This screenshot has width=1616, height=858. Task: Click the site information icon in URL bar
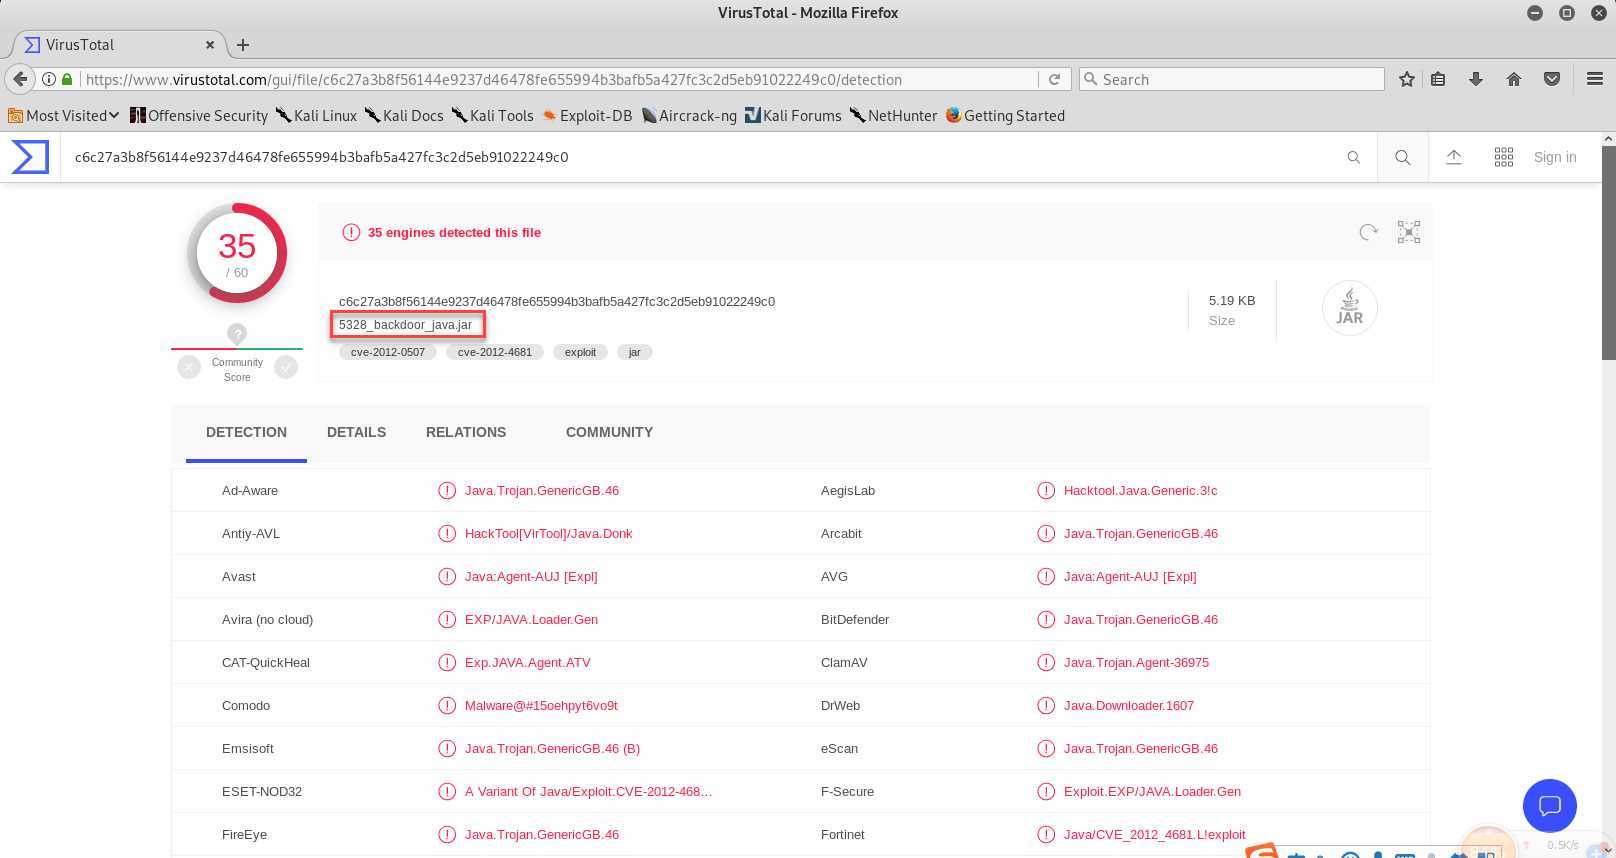pos(48,79)
